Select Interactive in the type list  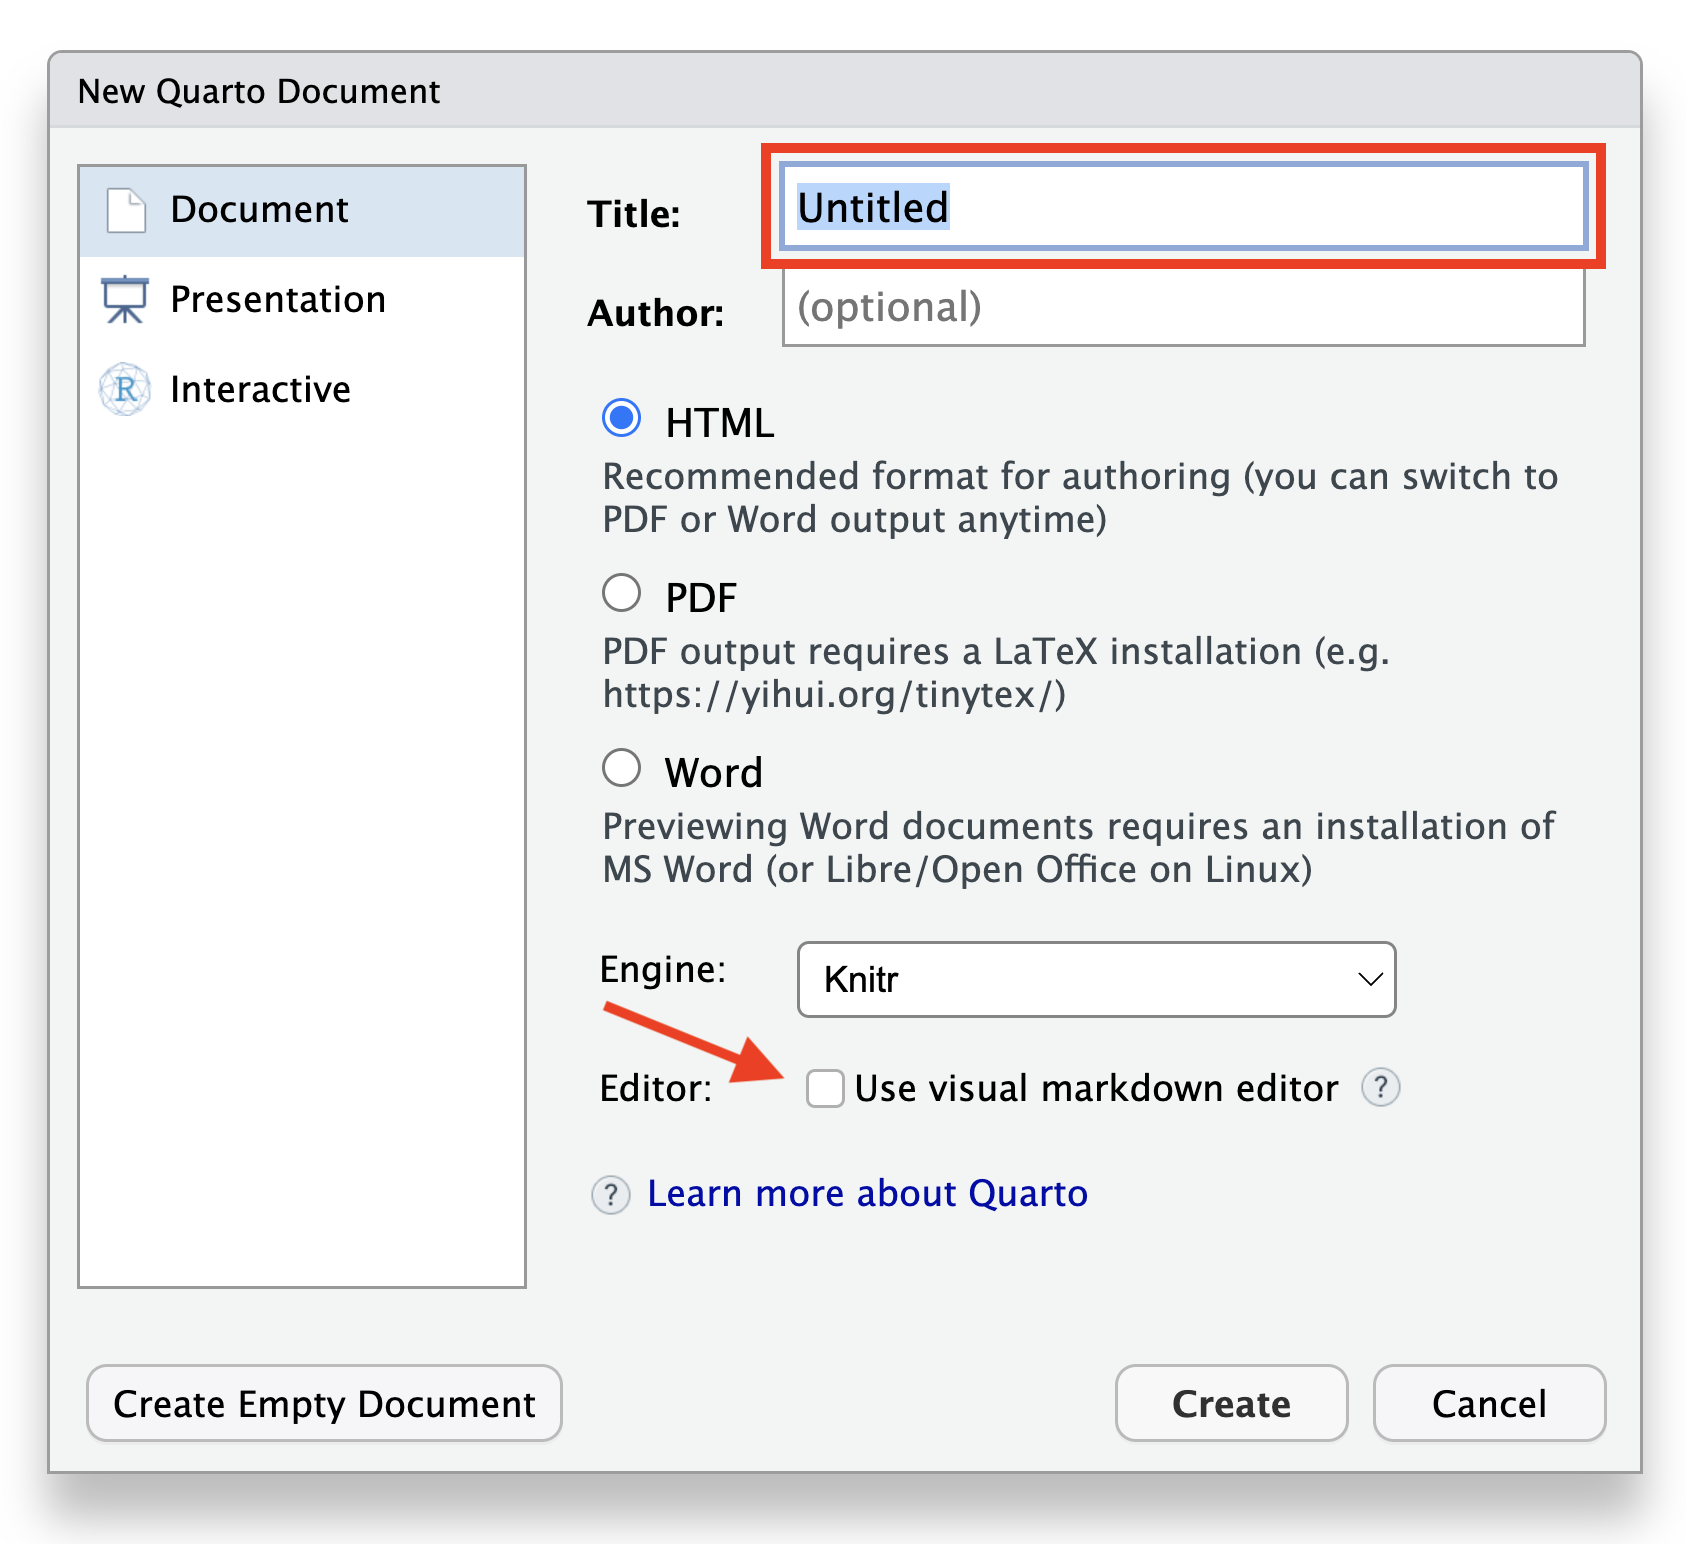point(260,389)
